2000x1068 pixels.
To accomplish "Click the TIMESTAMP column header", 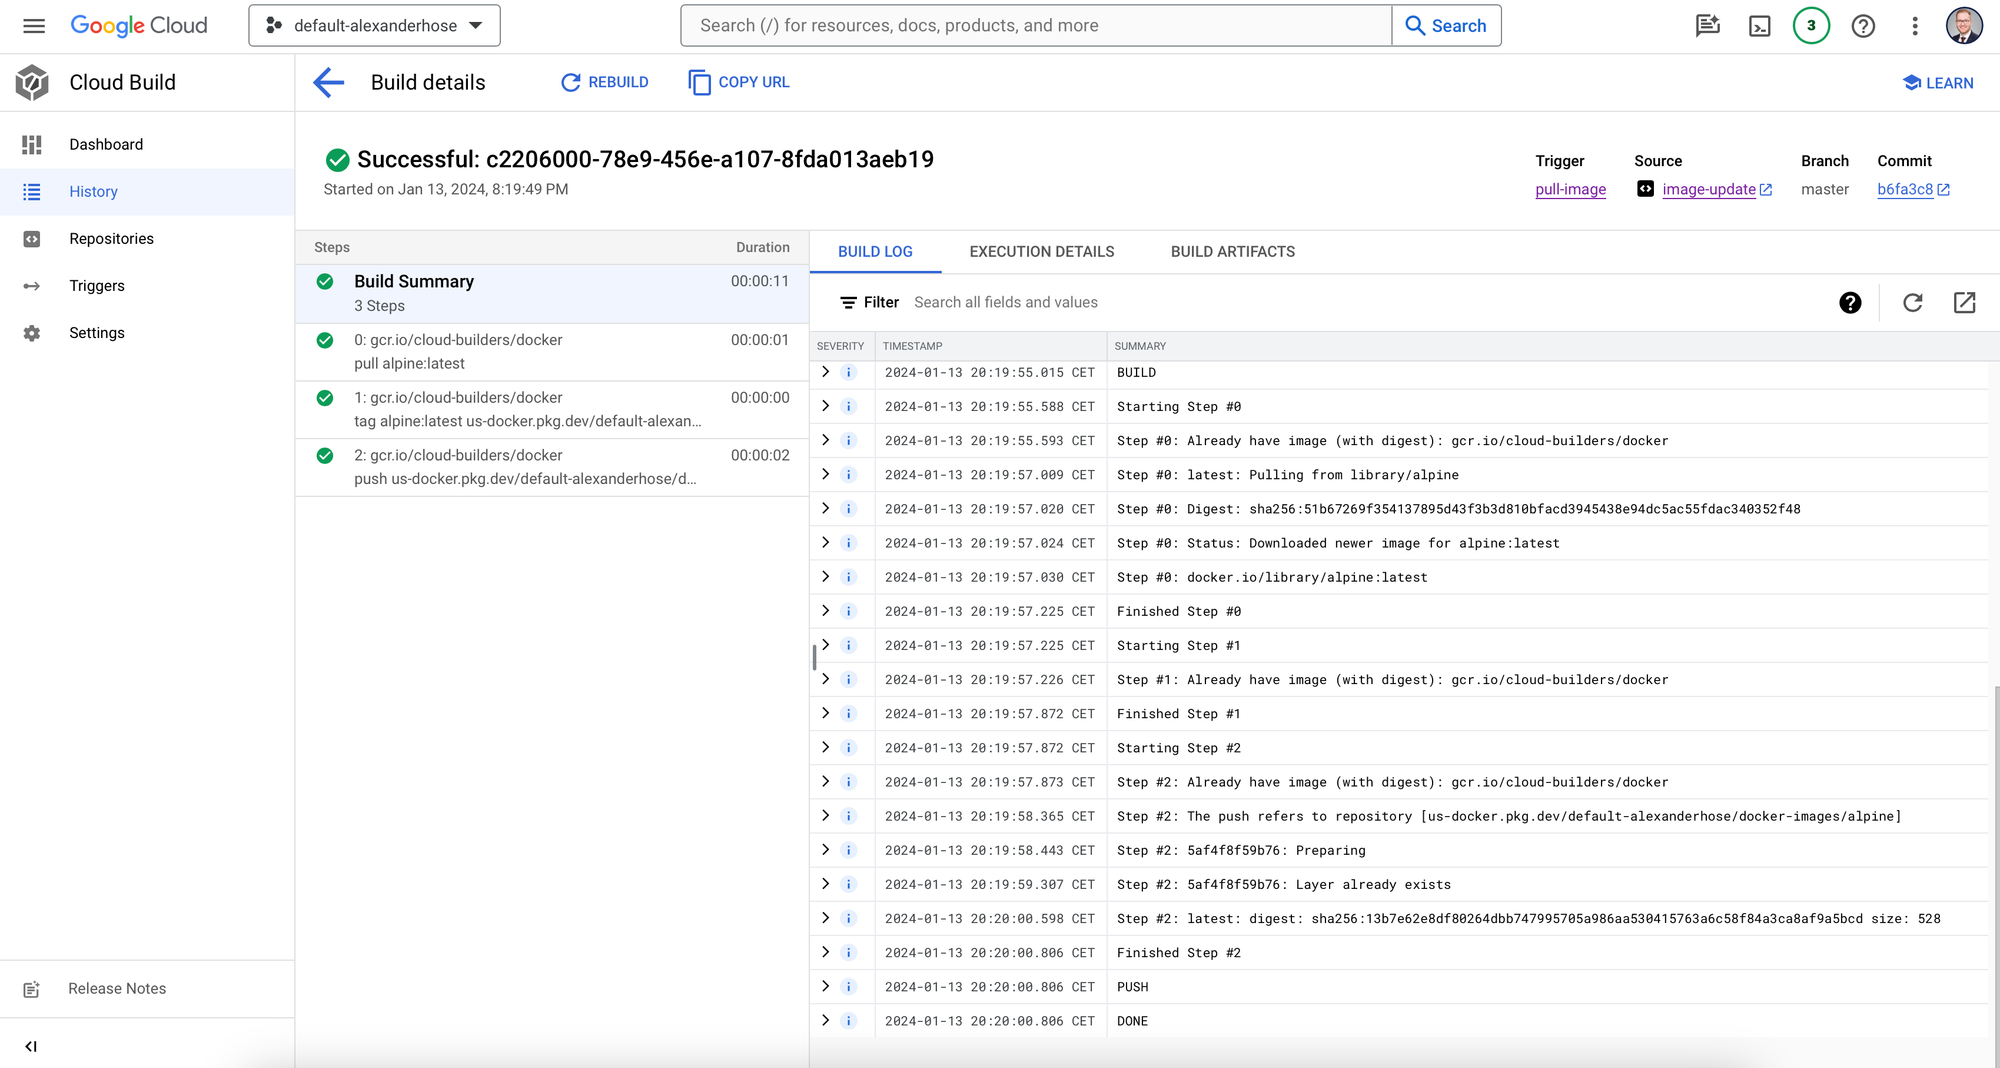I will (x=912, y=346).
